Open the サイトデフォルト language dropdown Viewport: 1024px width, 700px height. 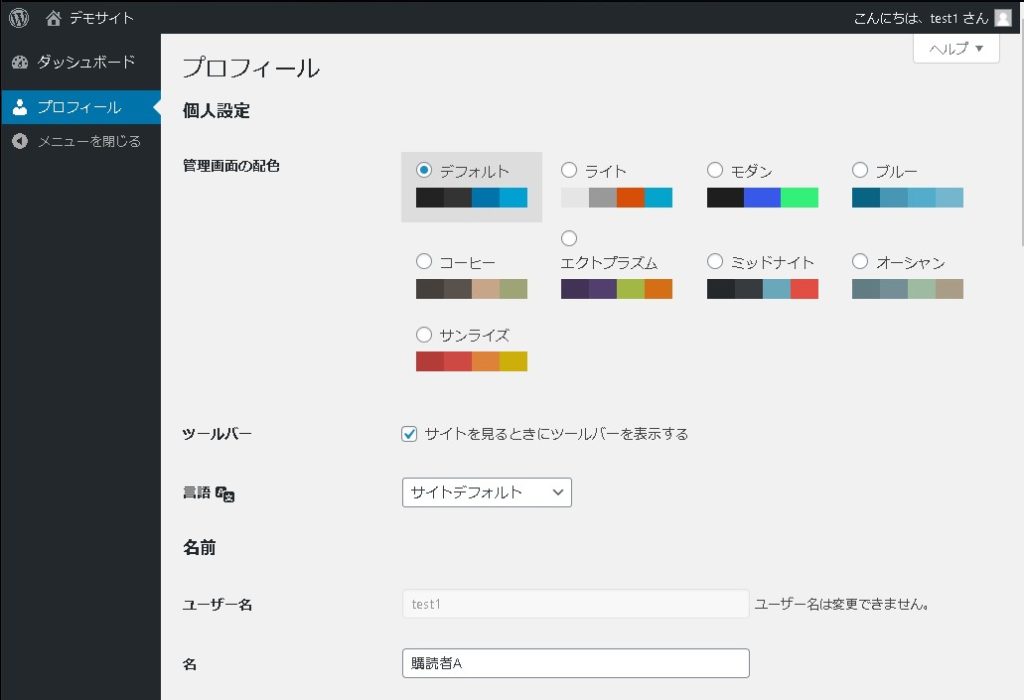click(487, 492)
